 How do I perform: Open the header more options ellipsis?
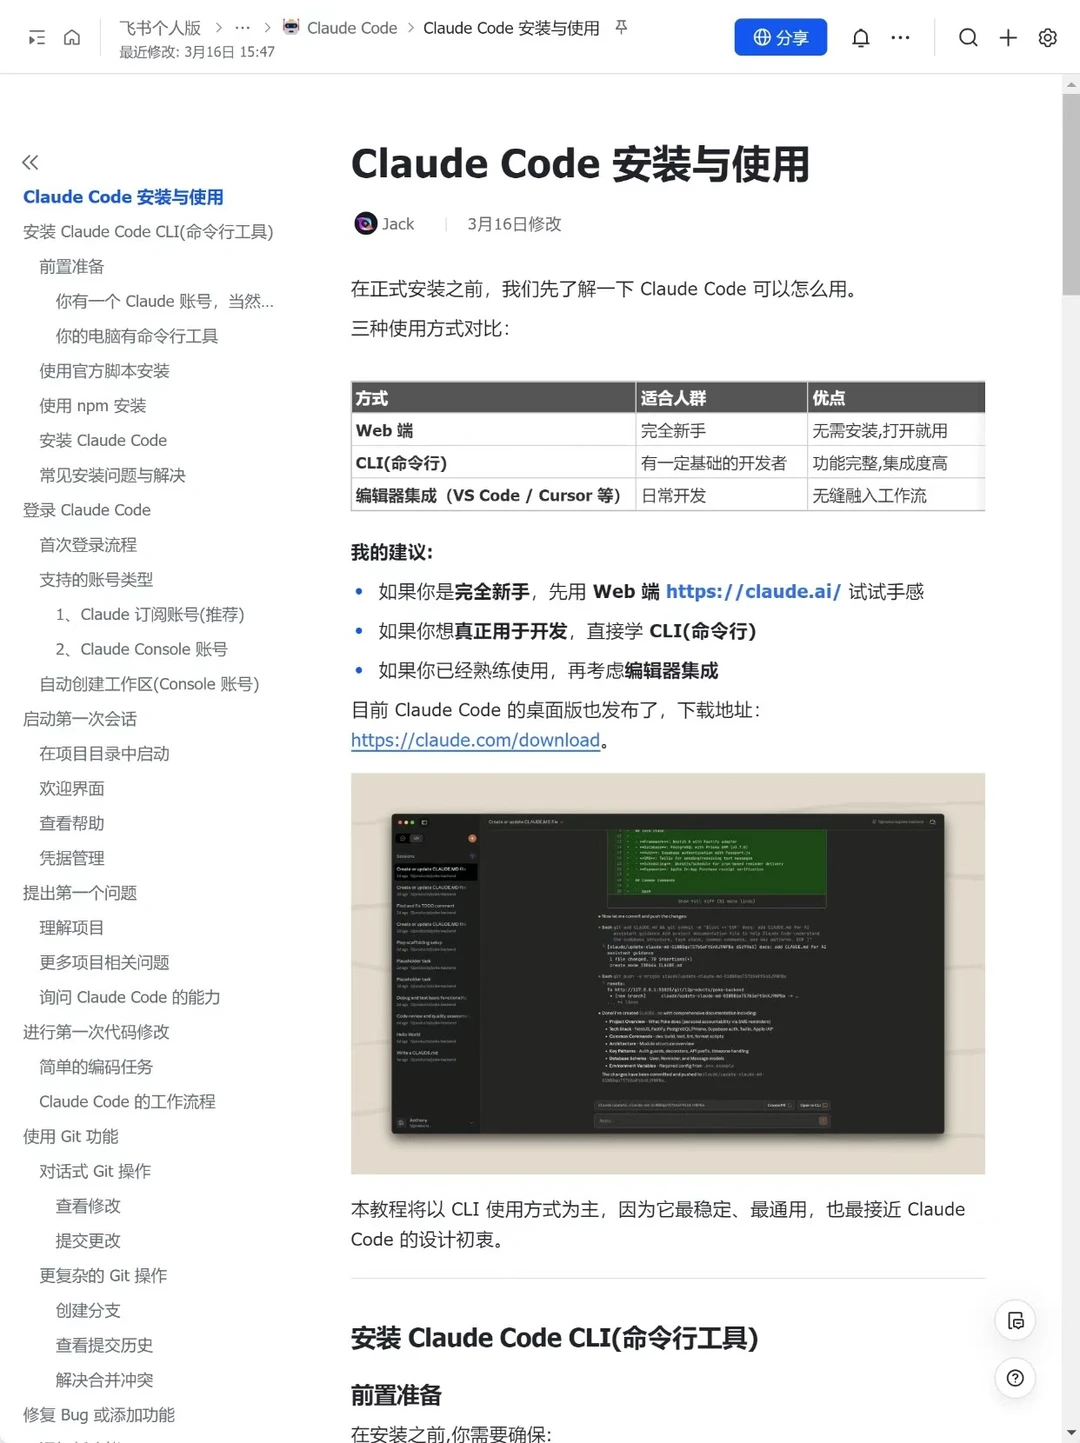pyautogui.click(x=900, y=38)
